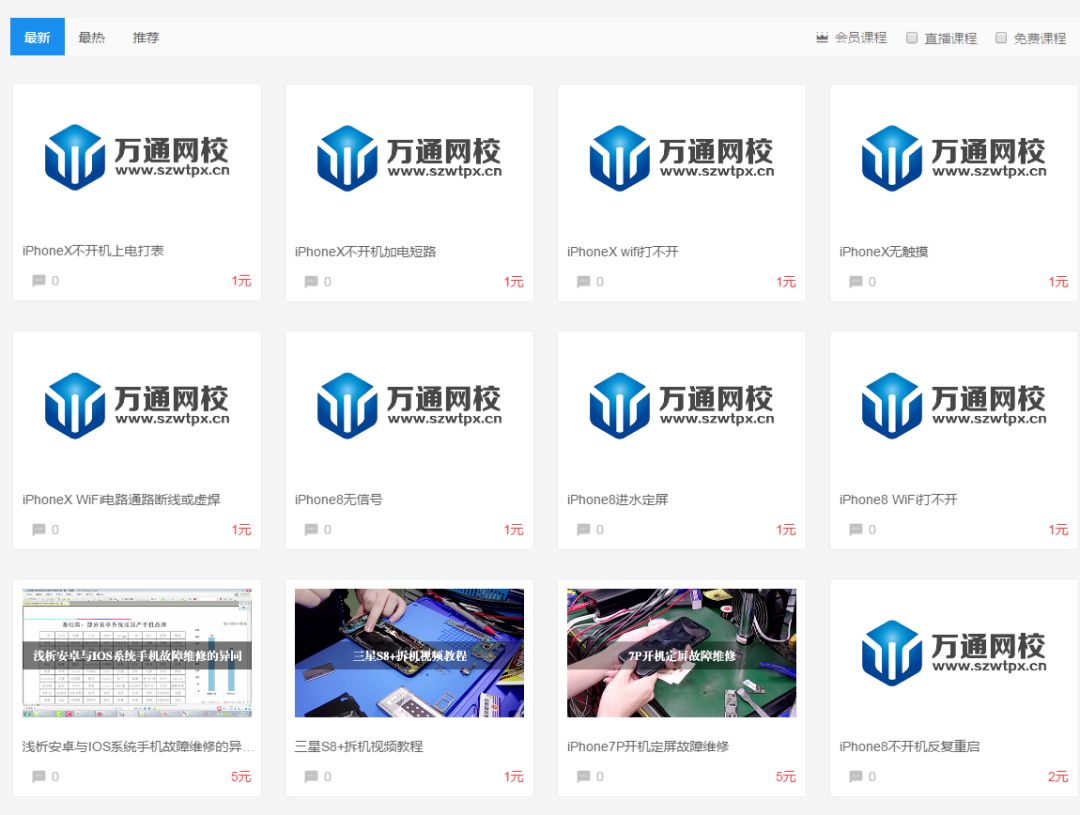Open thumbnail of iPhone8不开机反复重启 course

954,653
